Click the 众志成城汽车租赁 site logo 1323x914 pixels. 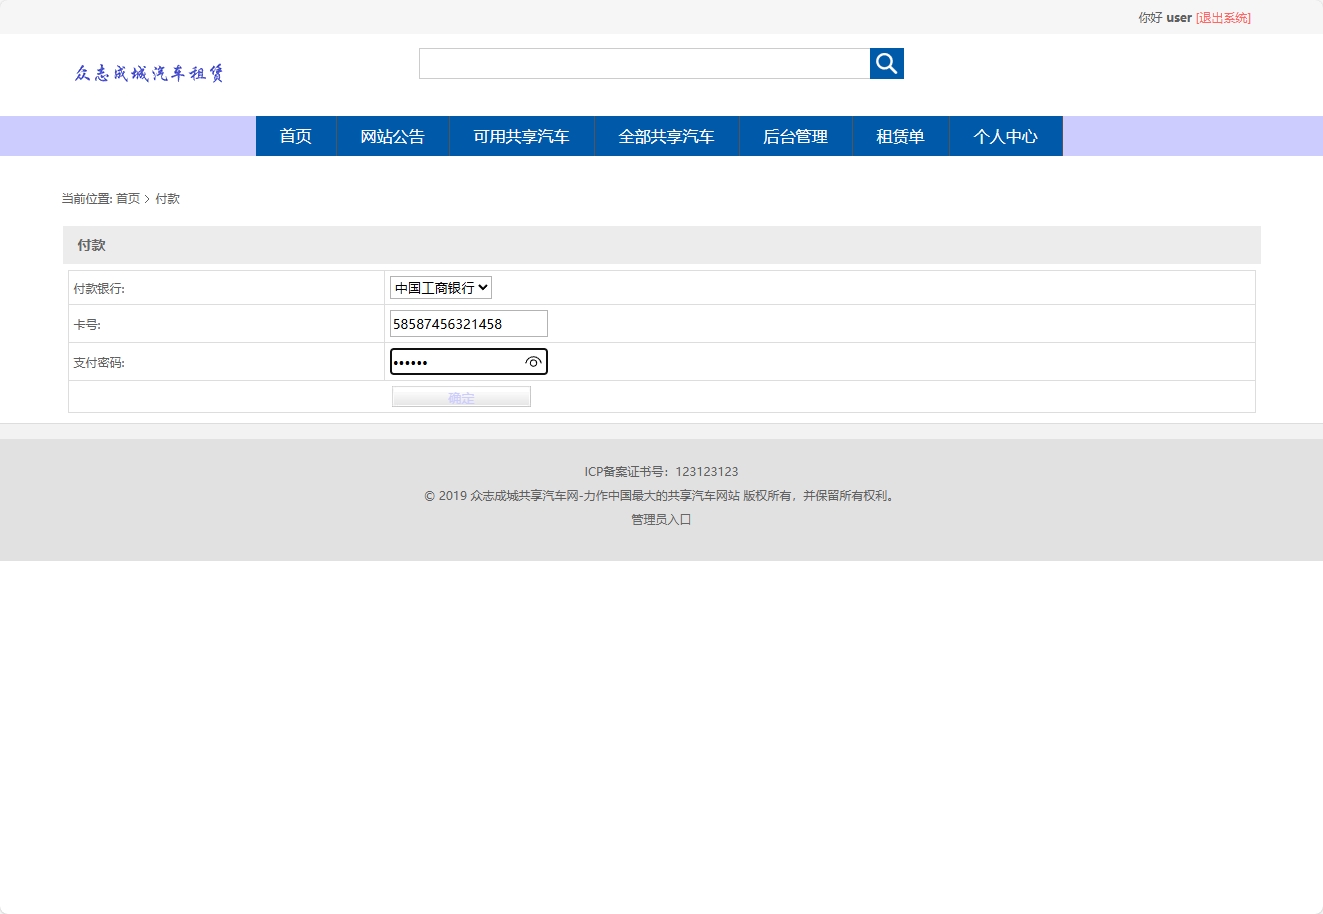(148, 72)
